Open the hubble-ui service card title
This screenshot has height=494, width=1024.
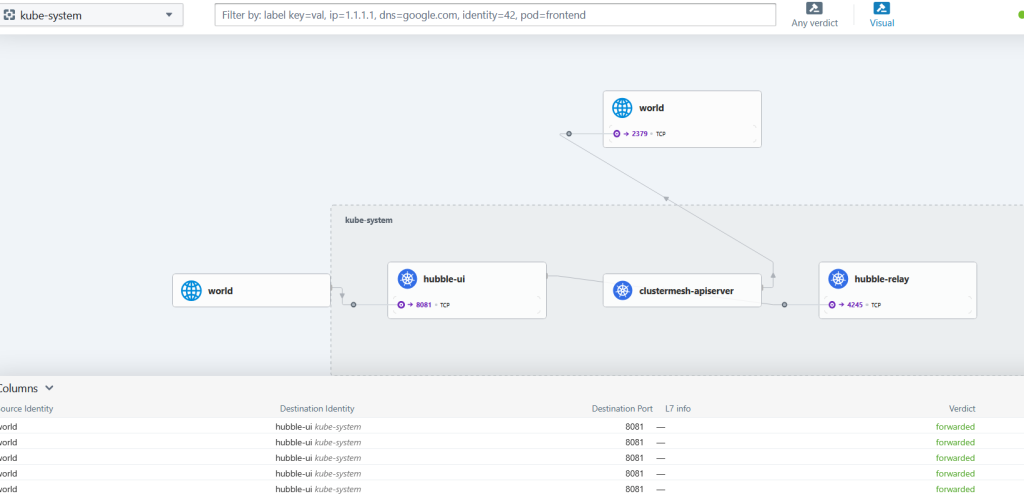pos(444,279)
